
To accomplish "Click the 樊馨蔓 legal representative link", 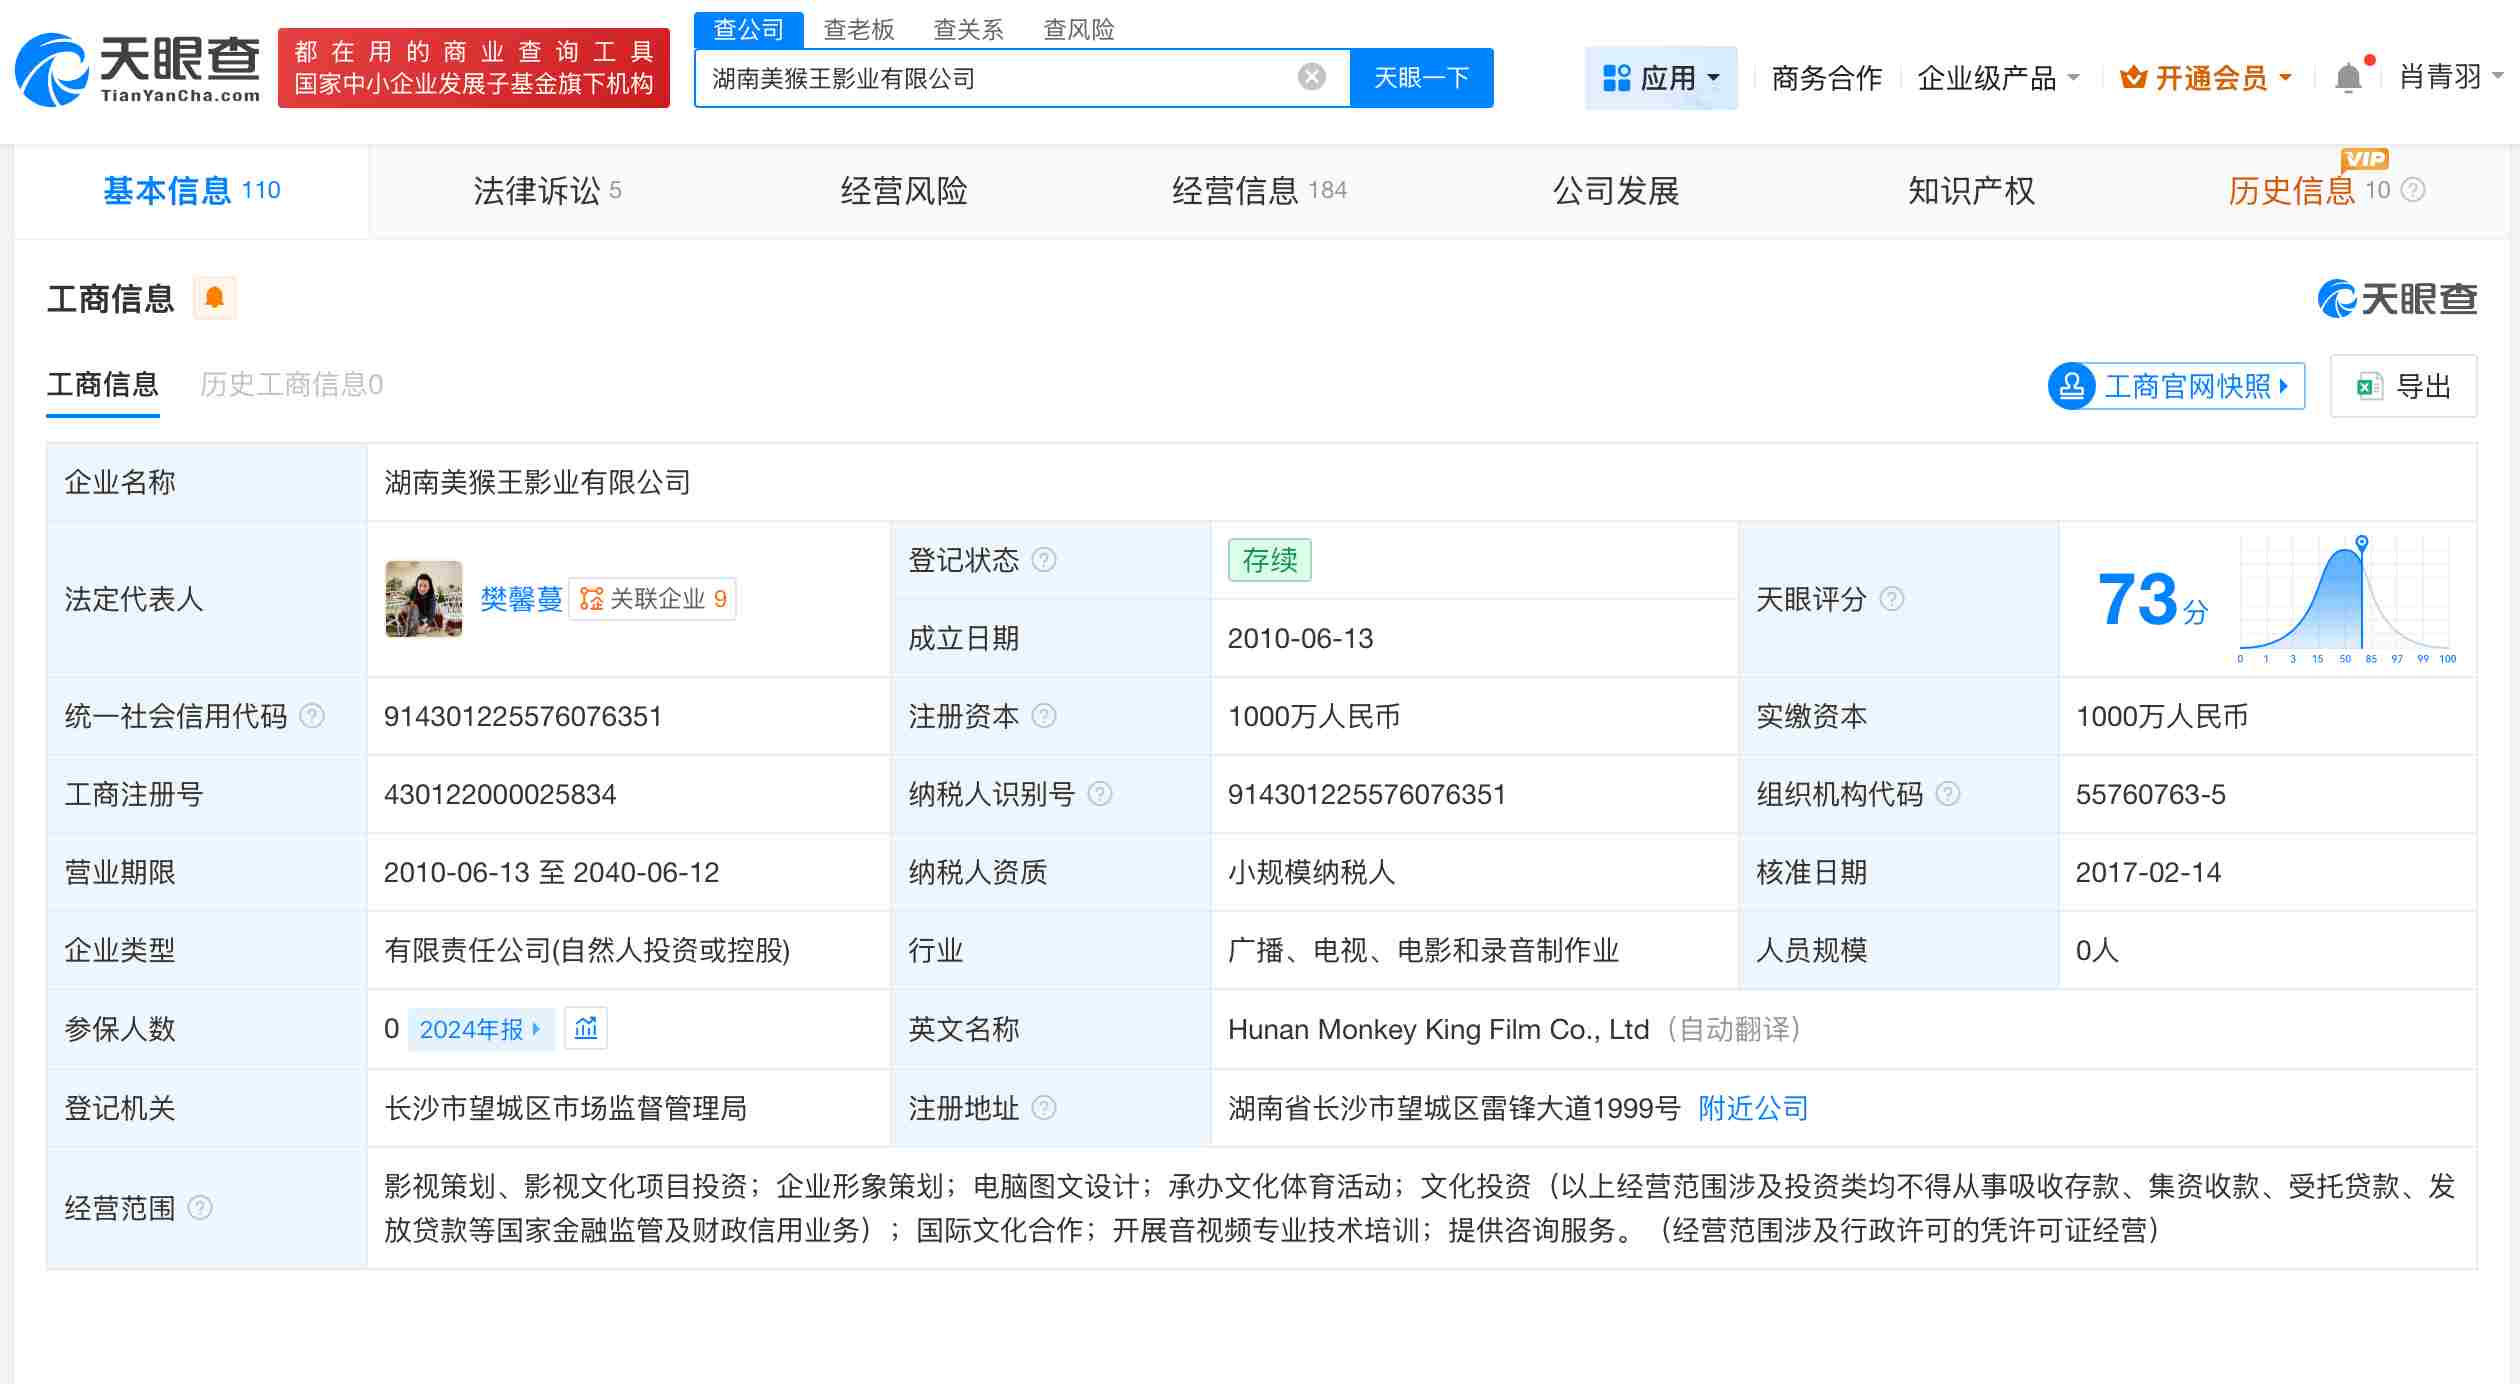I will pyautogui.click(x=519, y=599).
